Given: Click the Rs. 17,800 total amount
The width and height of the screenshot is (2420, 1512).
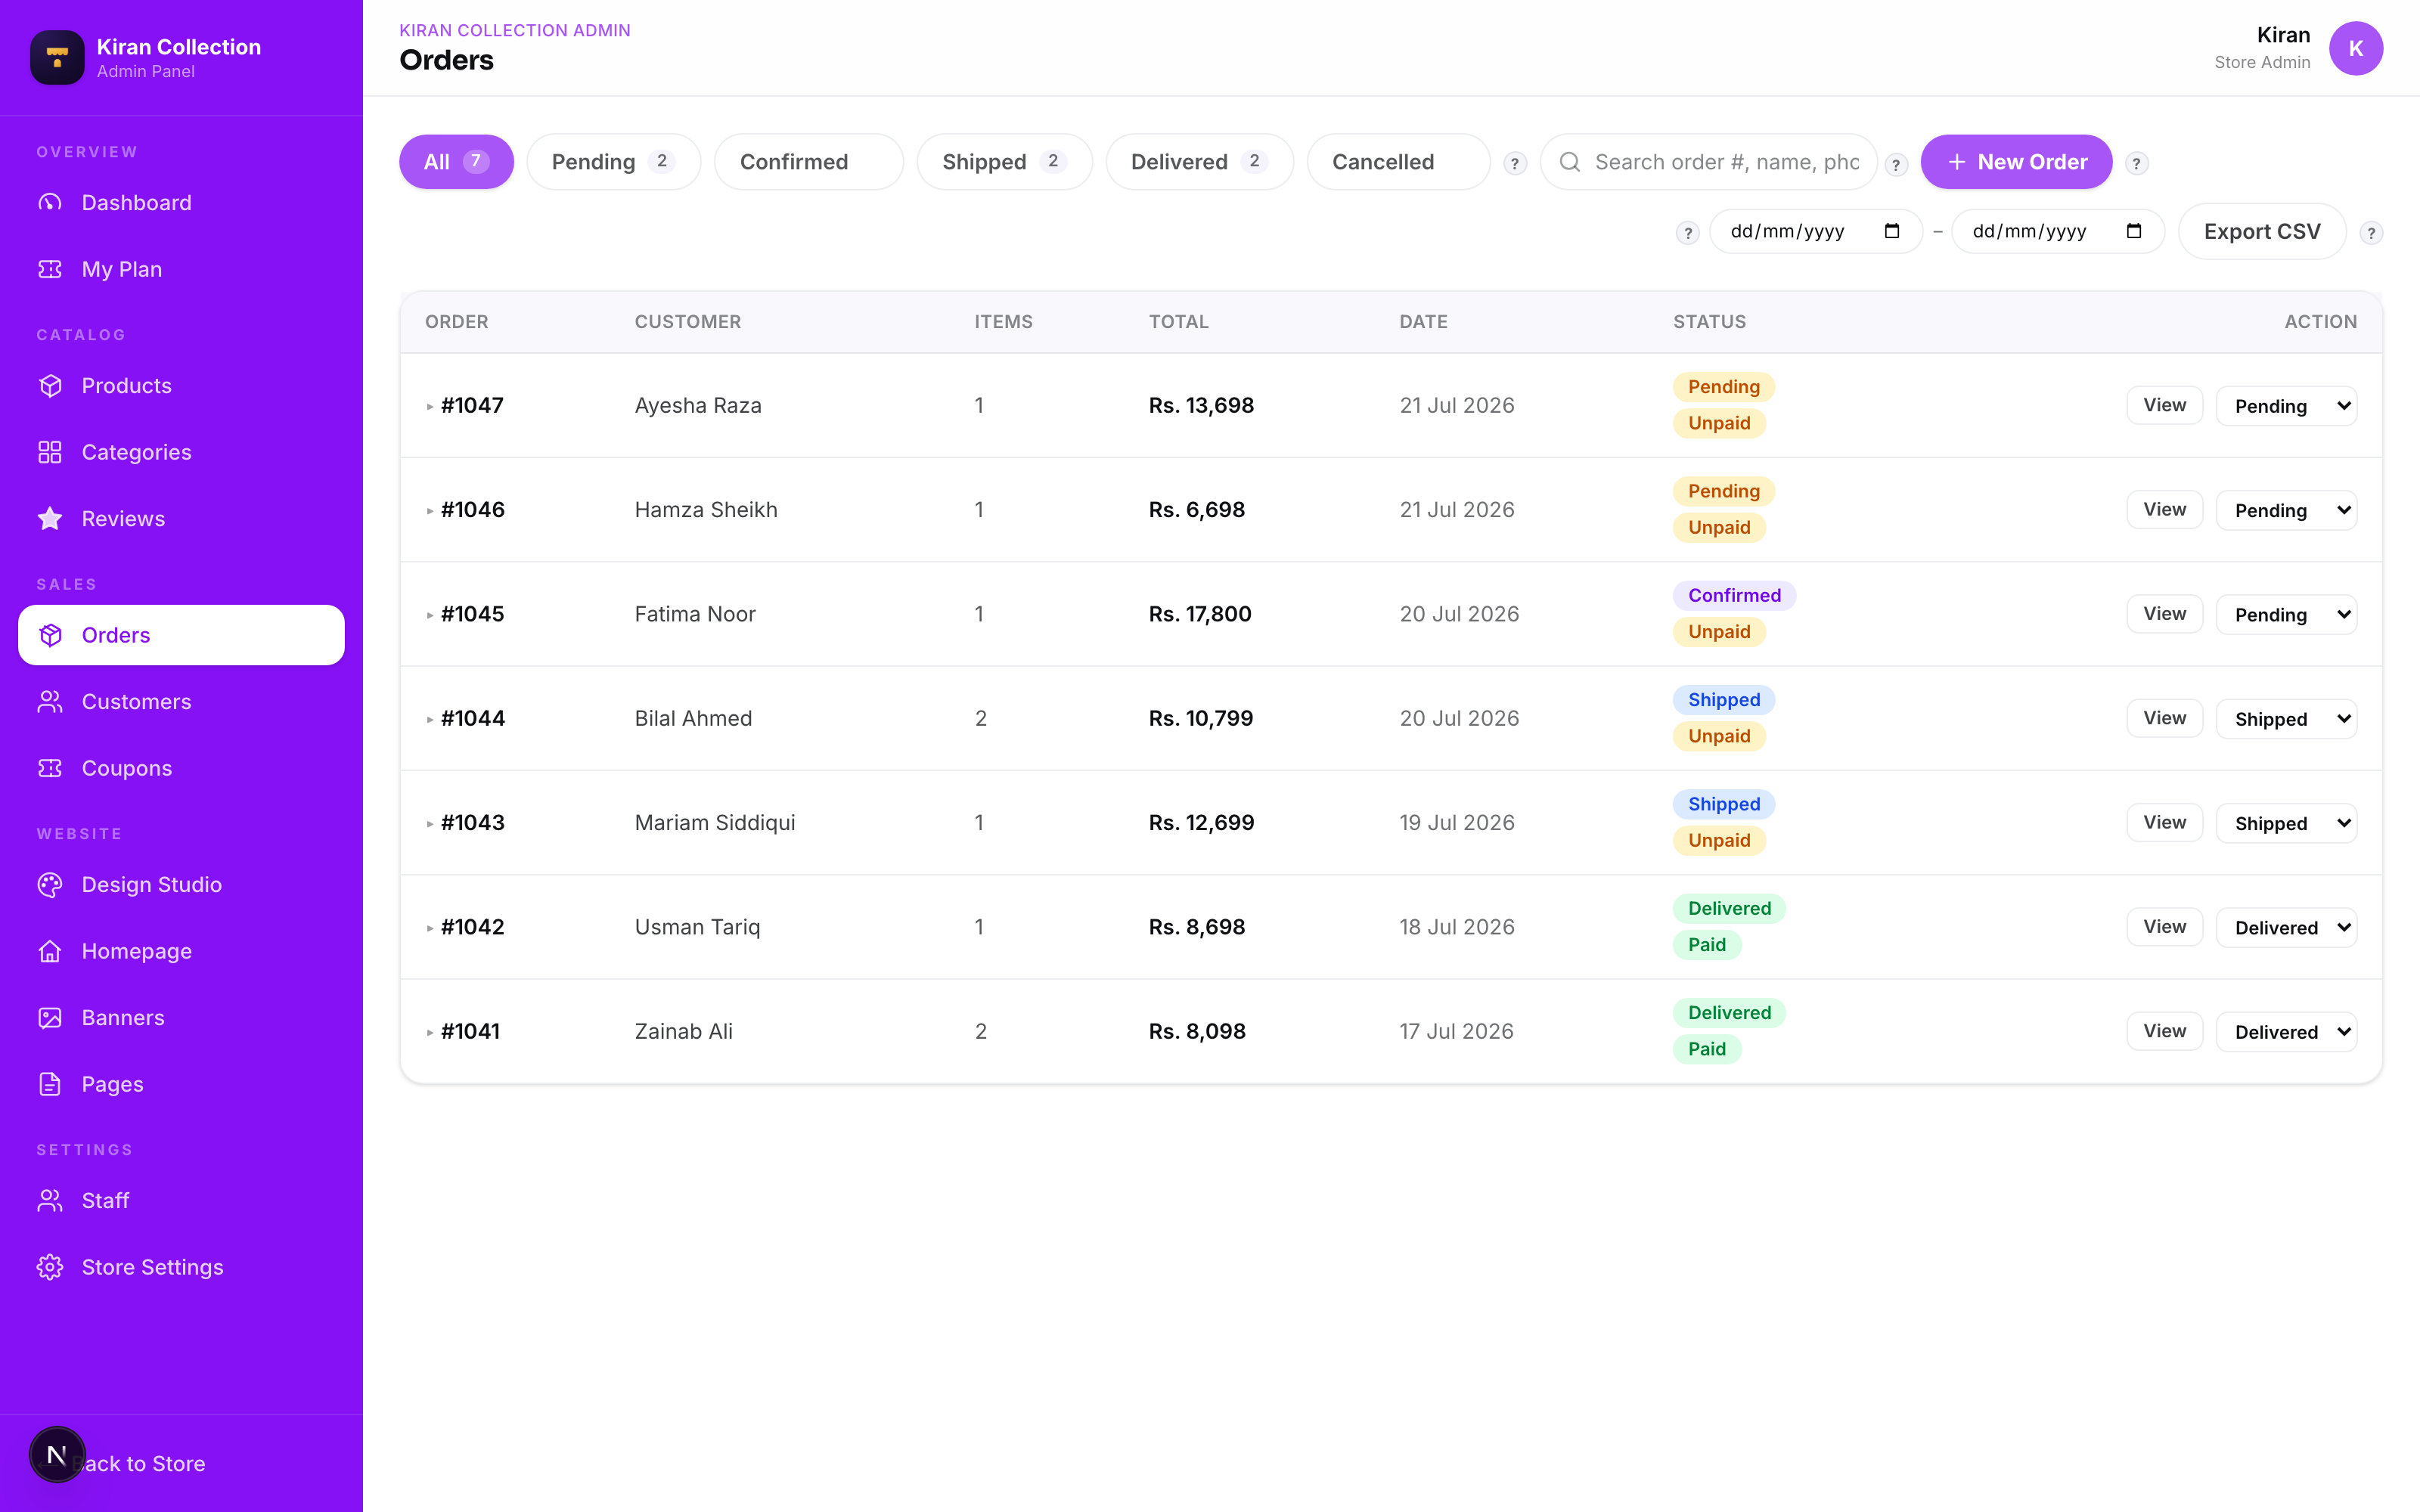Looking at the screenshot, I should click(1200, 614).
